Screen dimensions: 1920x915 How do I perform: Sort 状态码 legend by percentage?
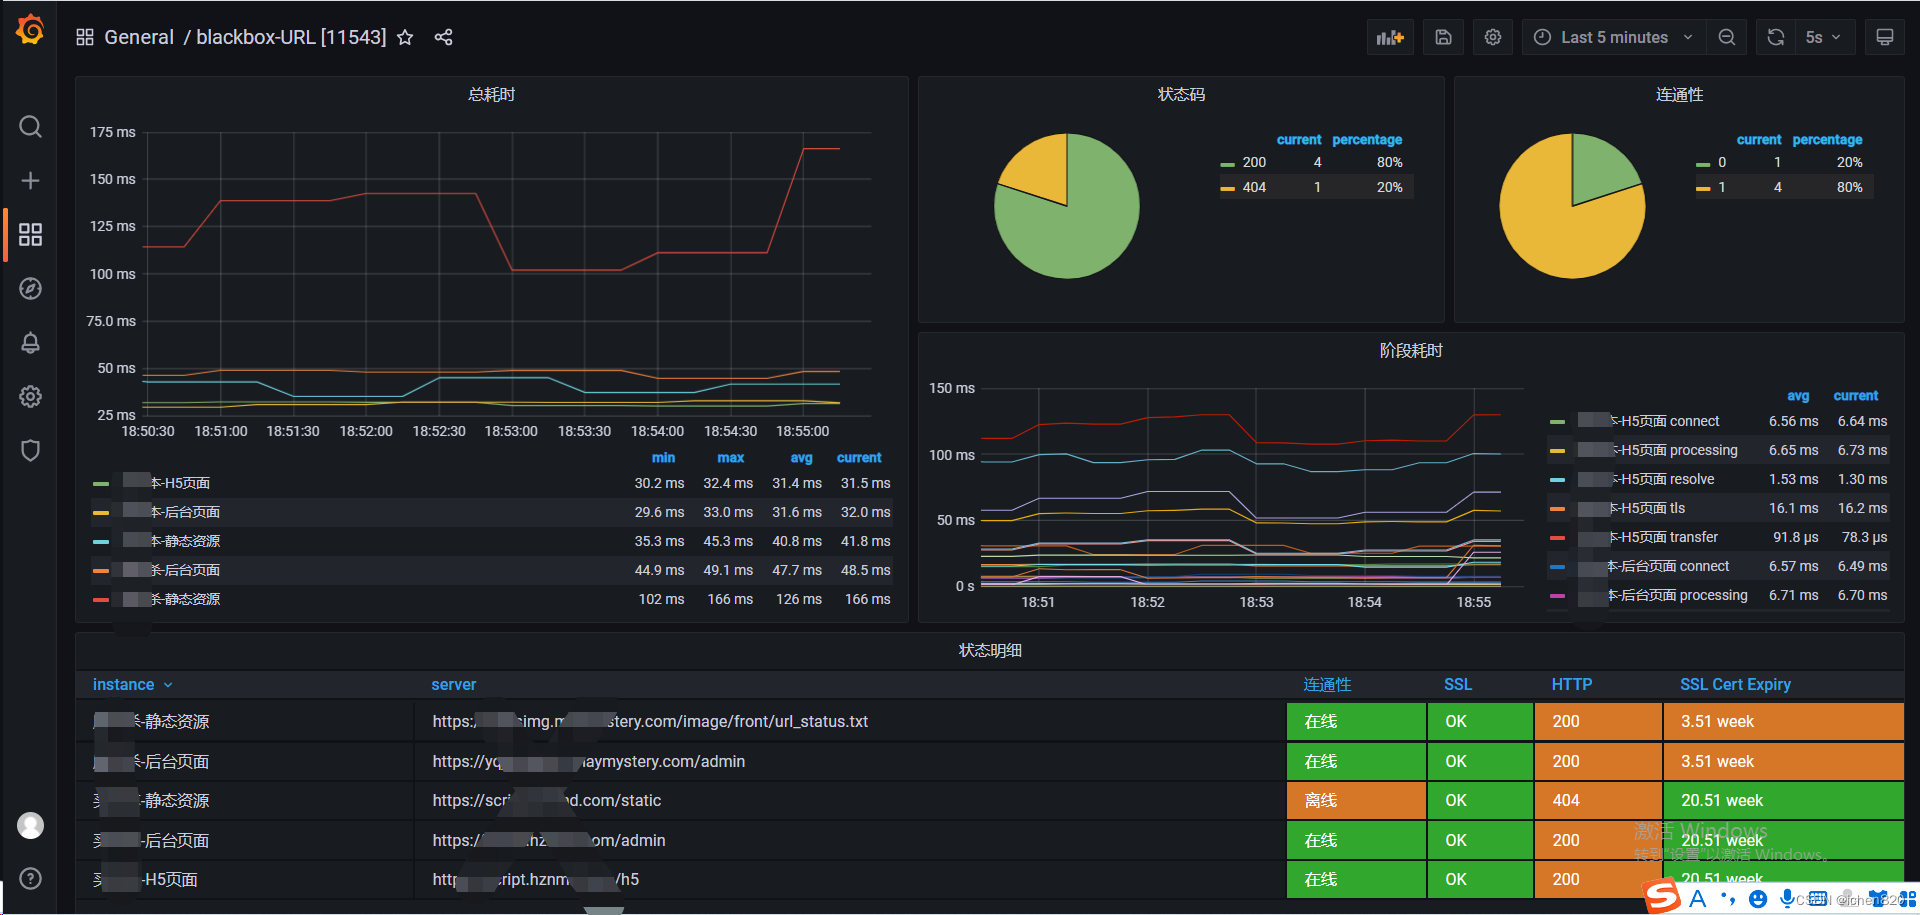click(x=1367, y=140)
